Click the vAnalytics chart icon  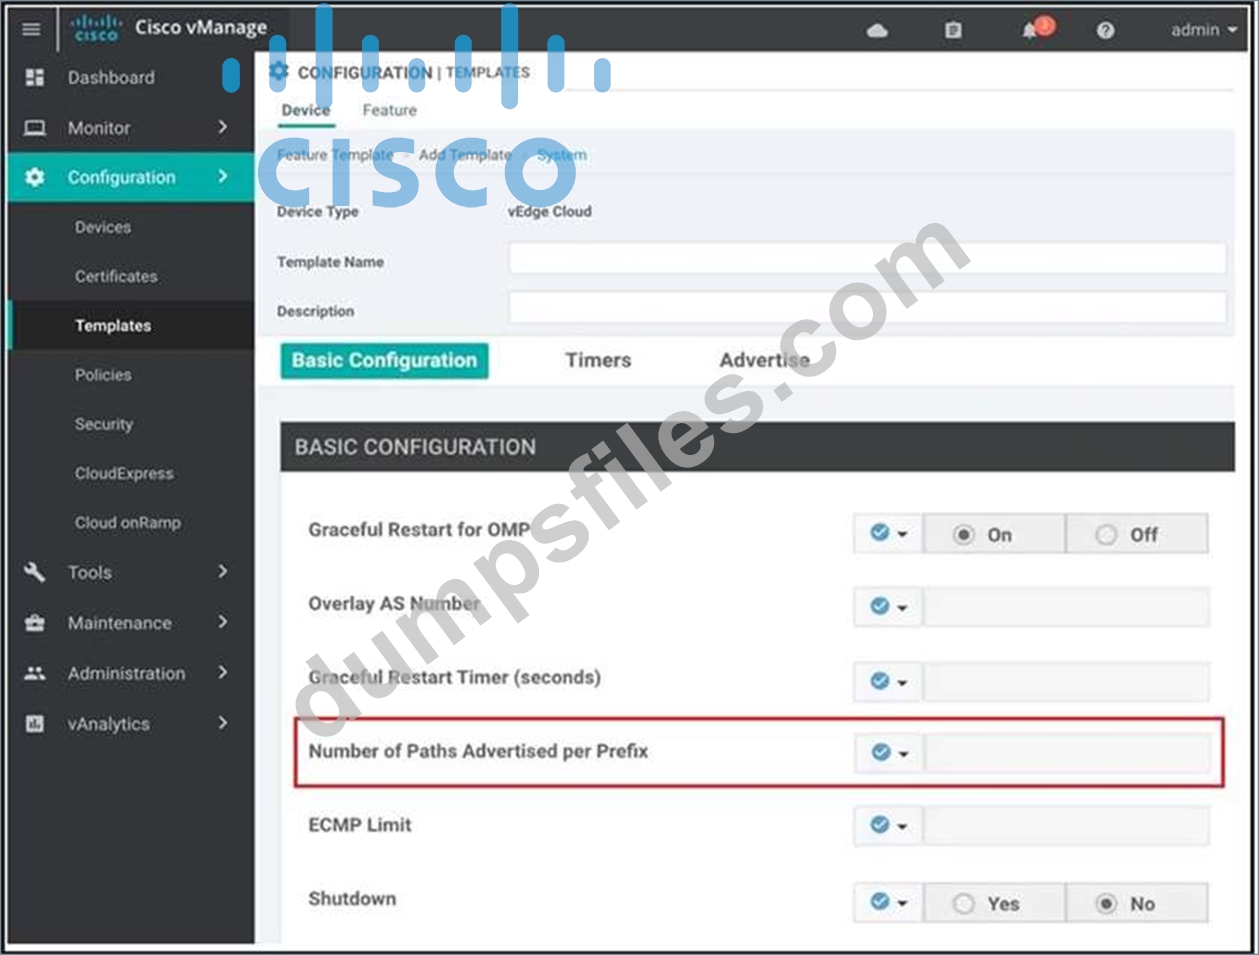click(x=35, y=724)
